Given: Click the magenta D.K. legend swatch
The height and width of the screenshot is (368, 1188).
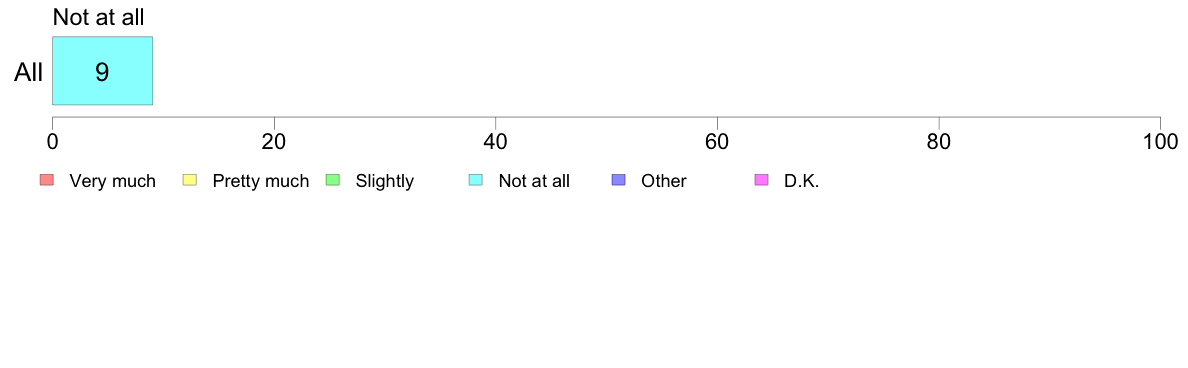Looking at the screenshot, I should coord(761,180).
